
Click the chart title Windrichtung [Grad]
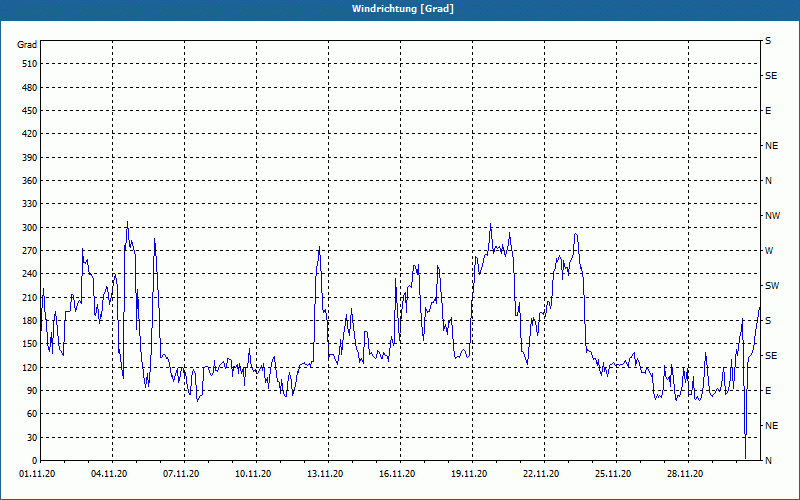(403, 9)
